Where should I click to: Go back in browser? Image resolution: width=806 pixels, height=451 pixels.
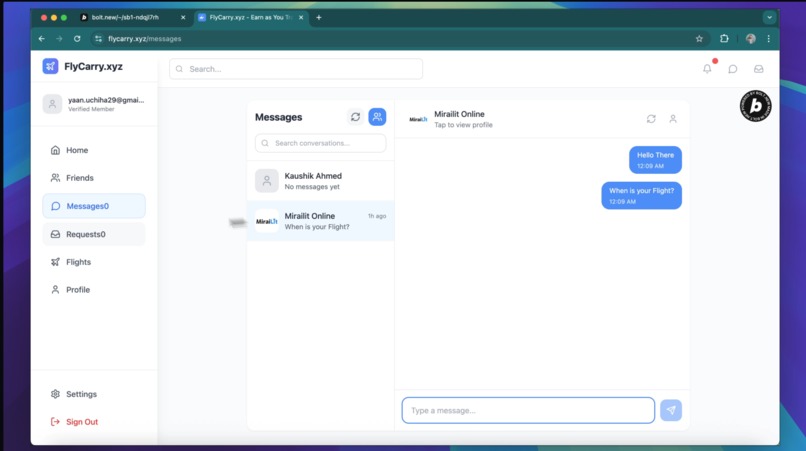tap(42, 39)
